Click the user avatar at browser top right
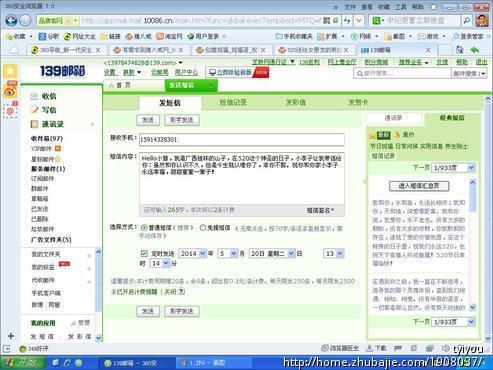 click(x=481, y=21)
